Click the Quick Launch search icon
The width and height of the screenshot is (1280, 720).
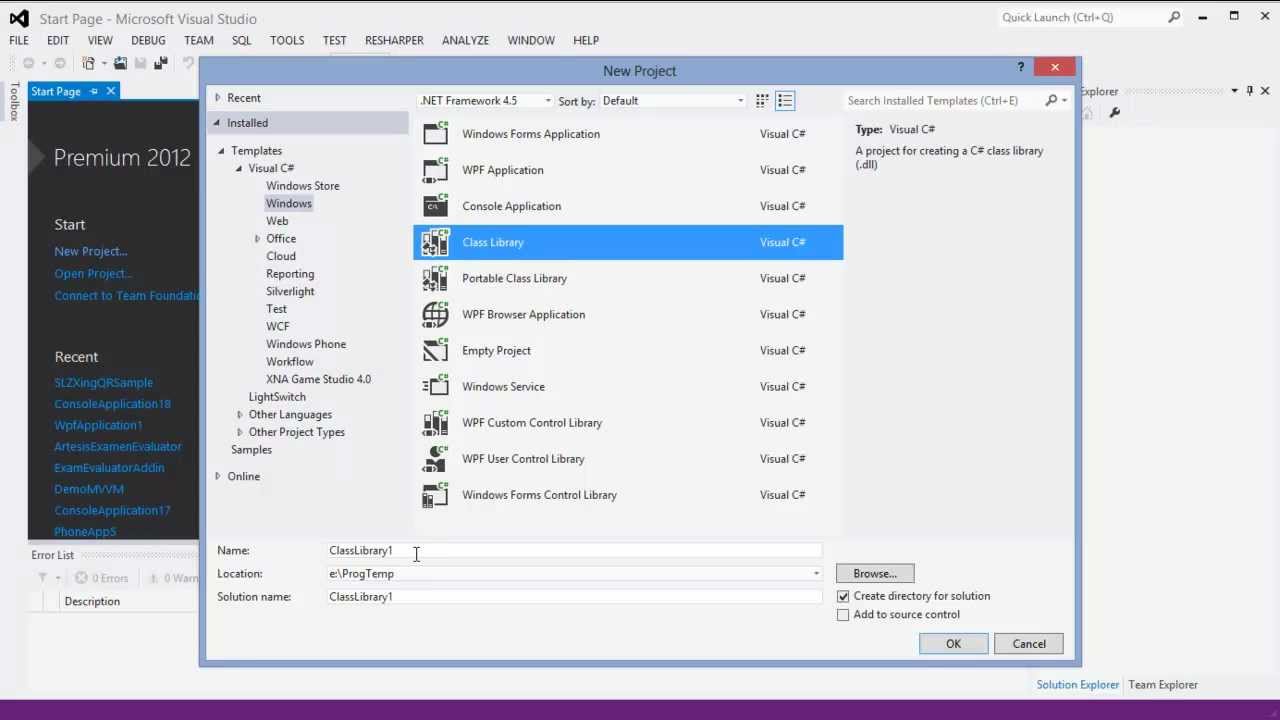pyautogui.click(x=1174, y=17)
